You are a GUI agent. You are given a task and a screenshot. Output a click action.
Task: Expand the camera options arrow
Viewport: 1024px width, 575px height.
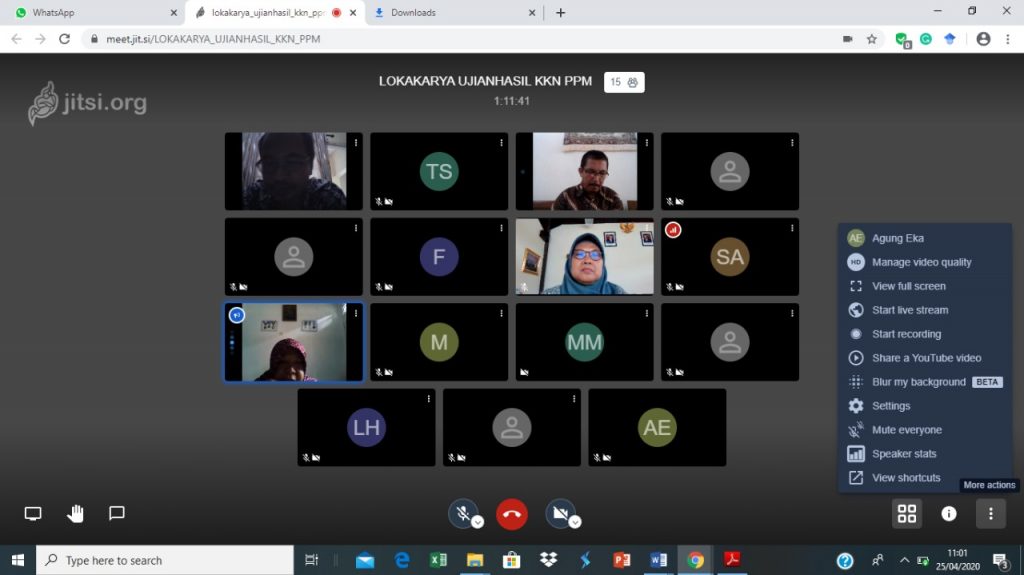pos(575,522)
